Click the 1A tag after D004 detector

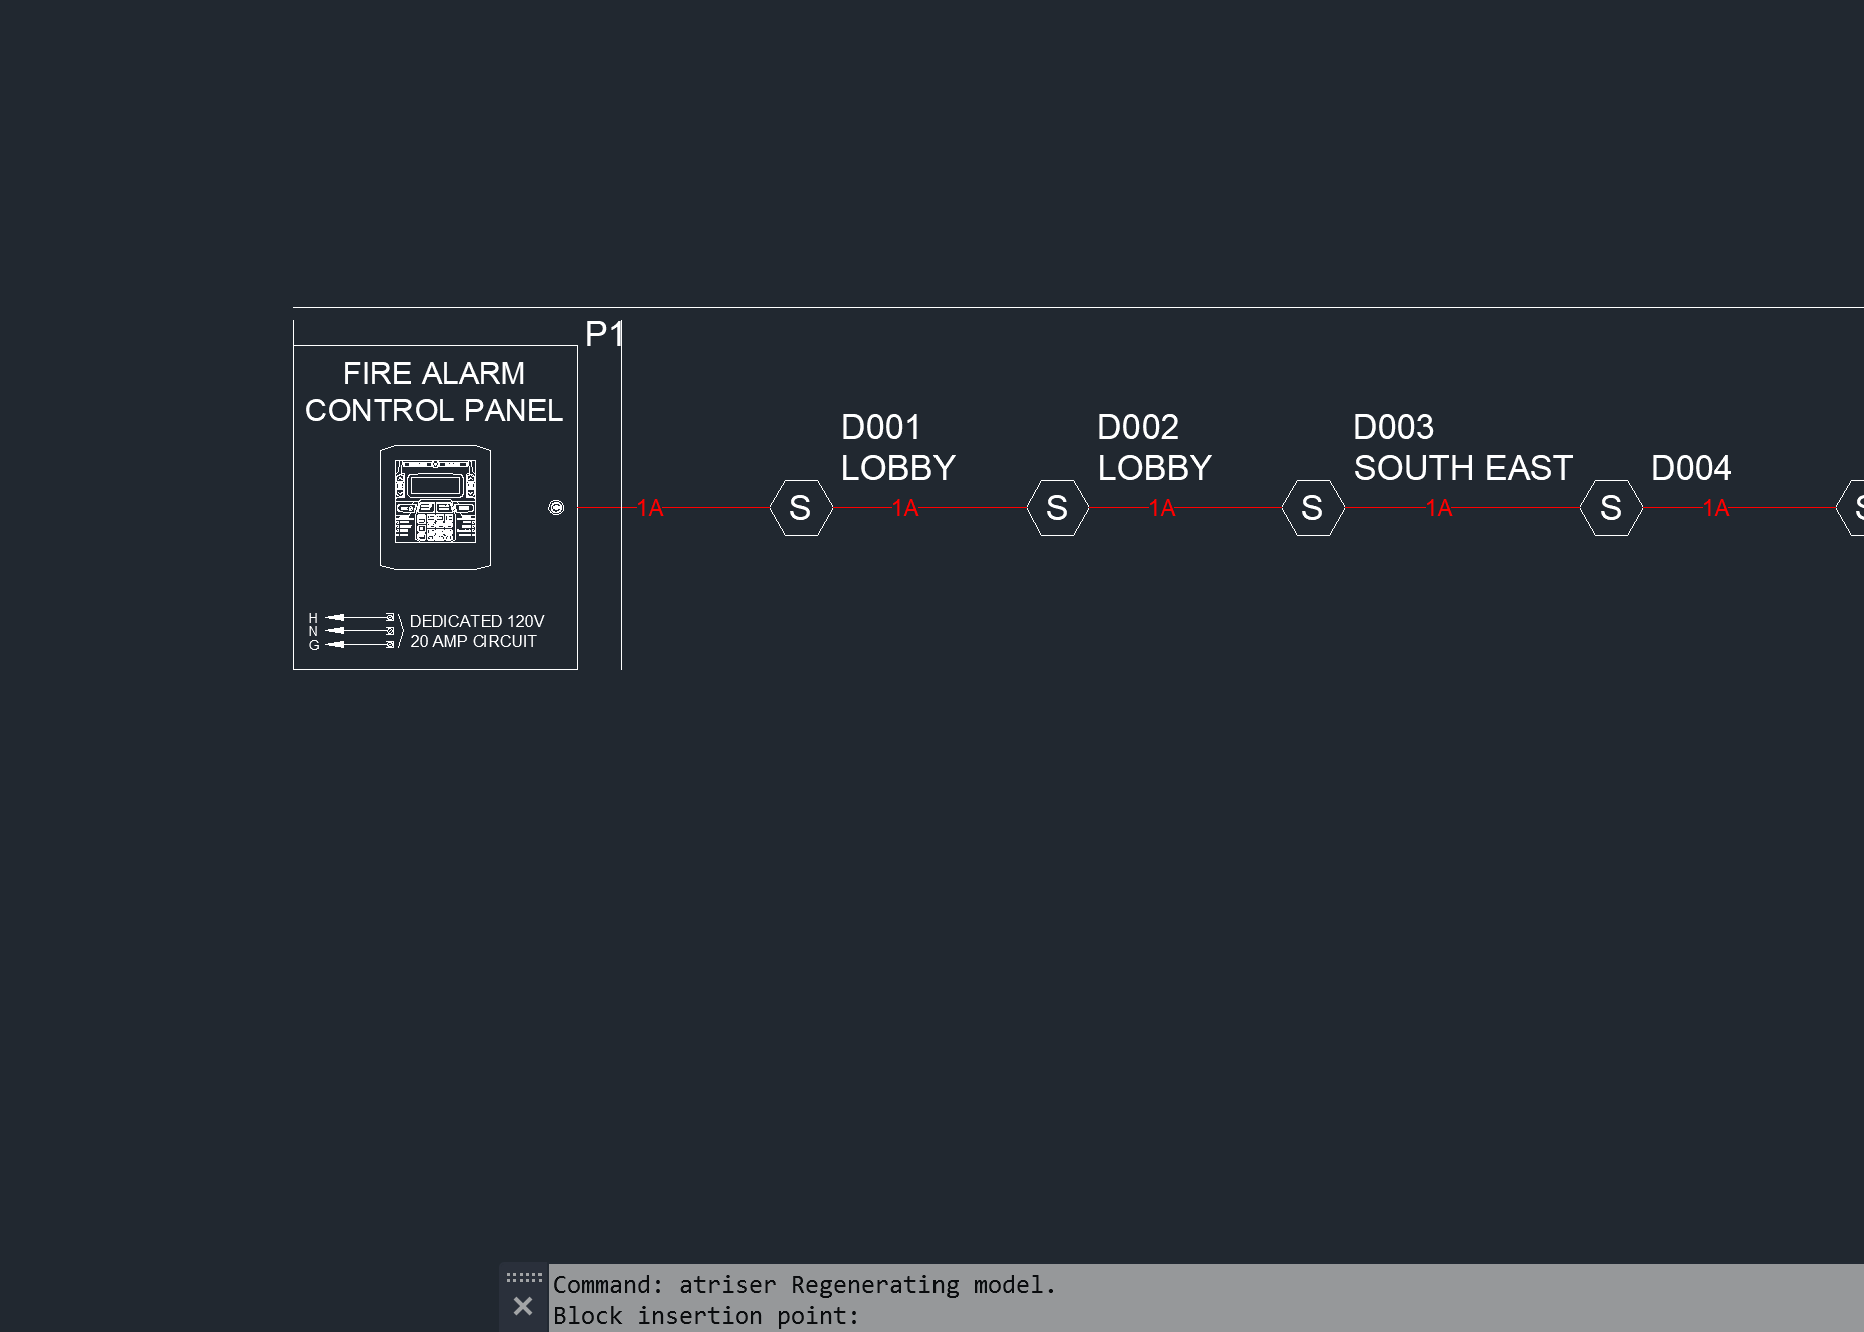1716,508
